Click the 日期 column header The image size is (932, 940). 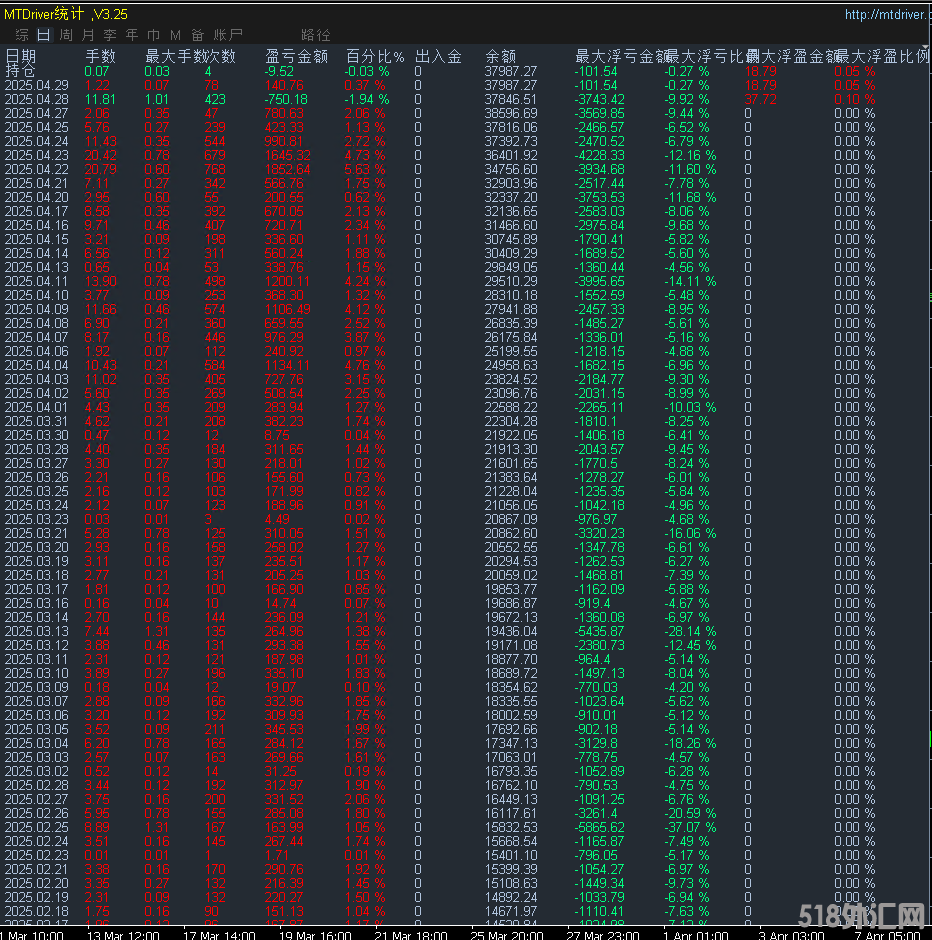[x=21, y=57]
